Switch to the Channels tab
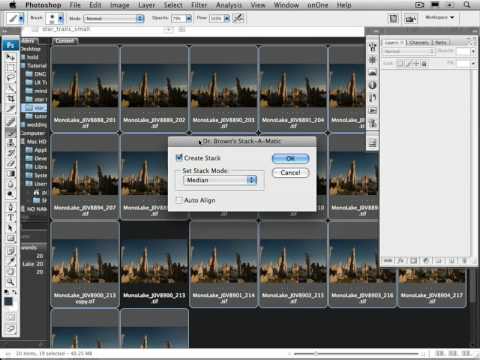Screen dimensions: 480x360 pyautogui.click(x=419, y=42)
